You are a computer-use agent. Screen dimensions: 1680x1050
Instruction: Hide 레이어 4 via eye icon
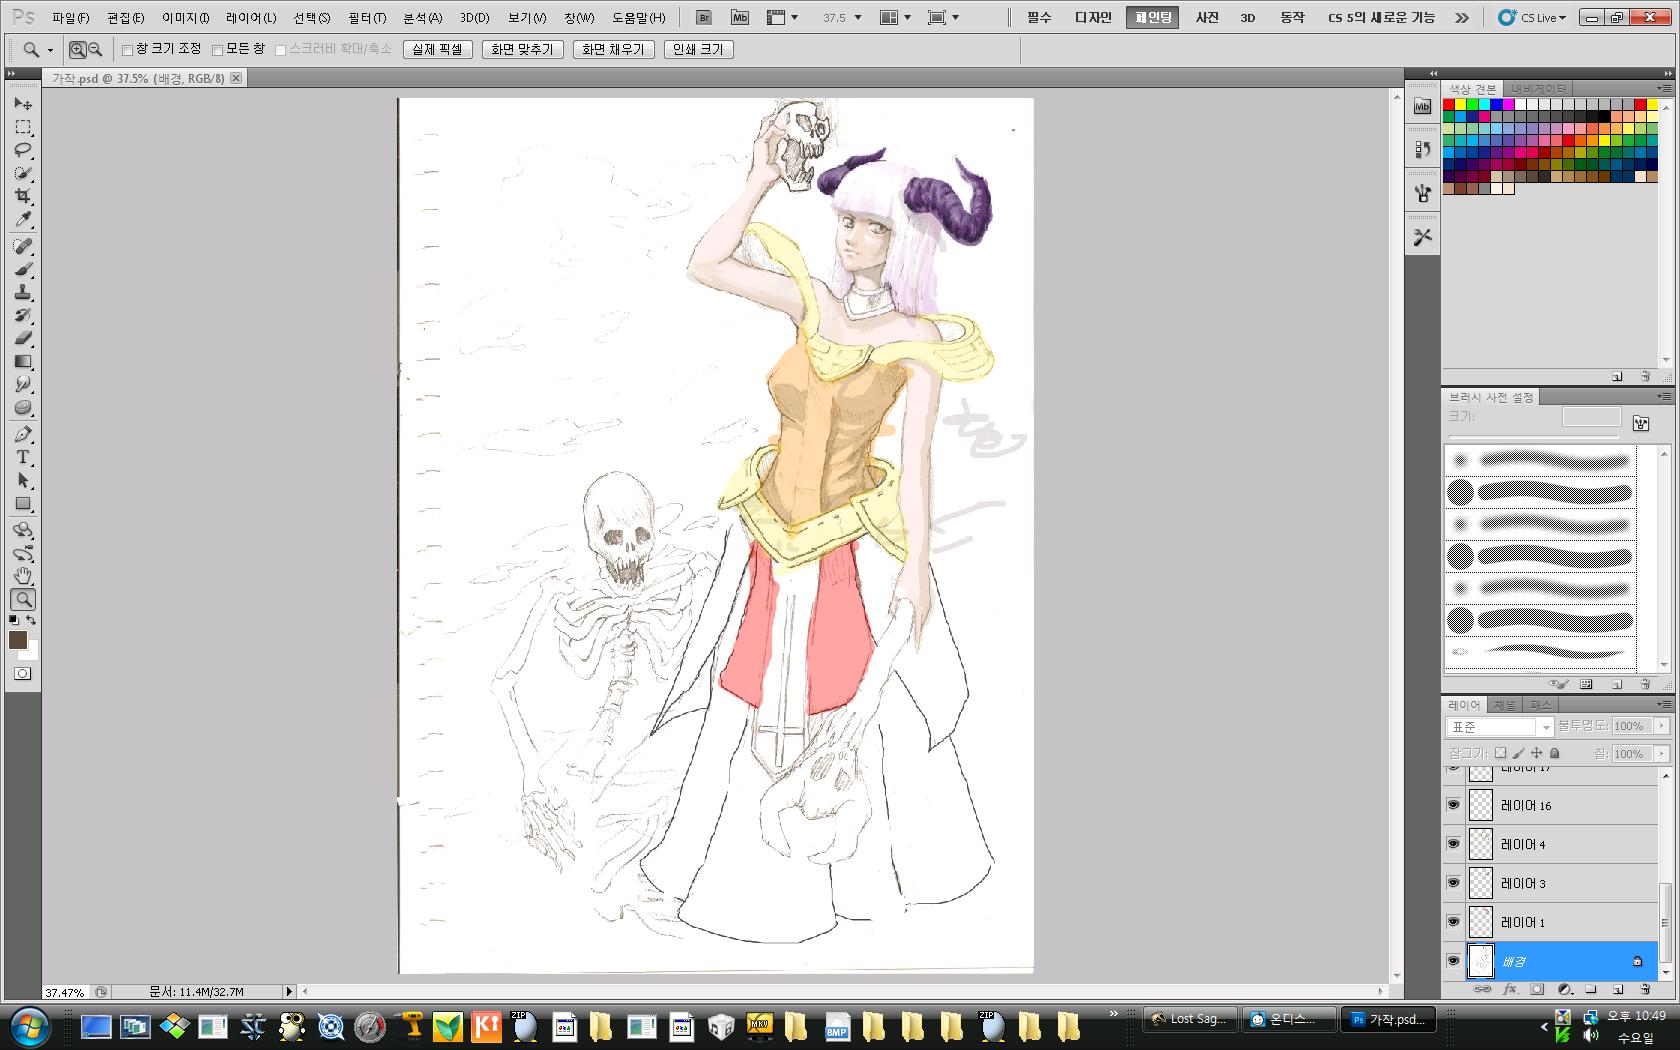pyautogui.click(x=1453, y=844)
